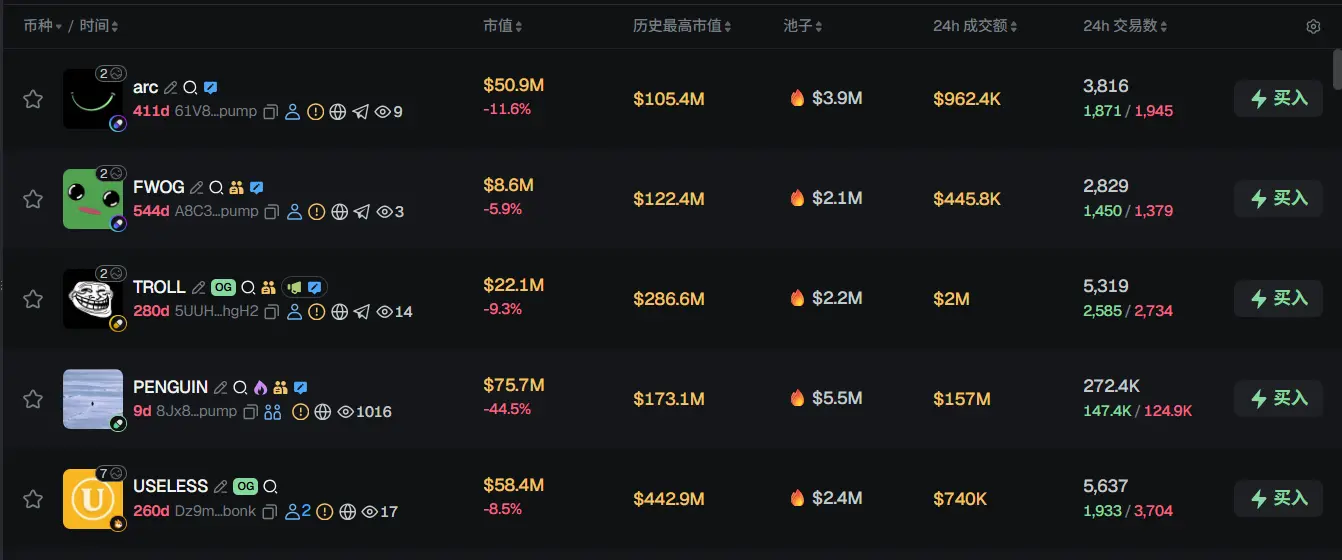
Task: Sort by 24h 成交额 column
Action: (x=975, y=26)
